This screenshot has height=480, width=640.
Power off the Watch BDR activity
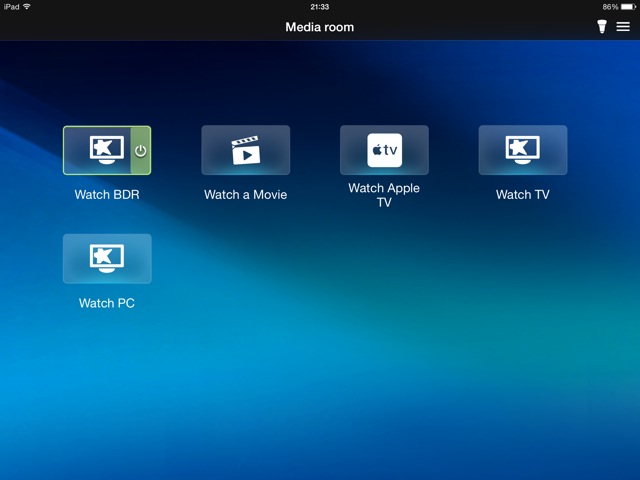pyautogui.click(x=140, y=151)
